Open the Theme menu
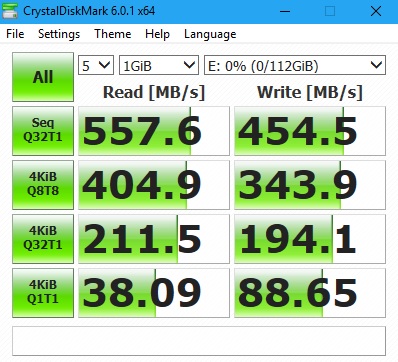Viewport: 398px width, 362px height. (x=113, y=34)
